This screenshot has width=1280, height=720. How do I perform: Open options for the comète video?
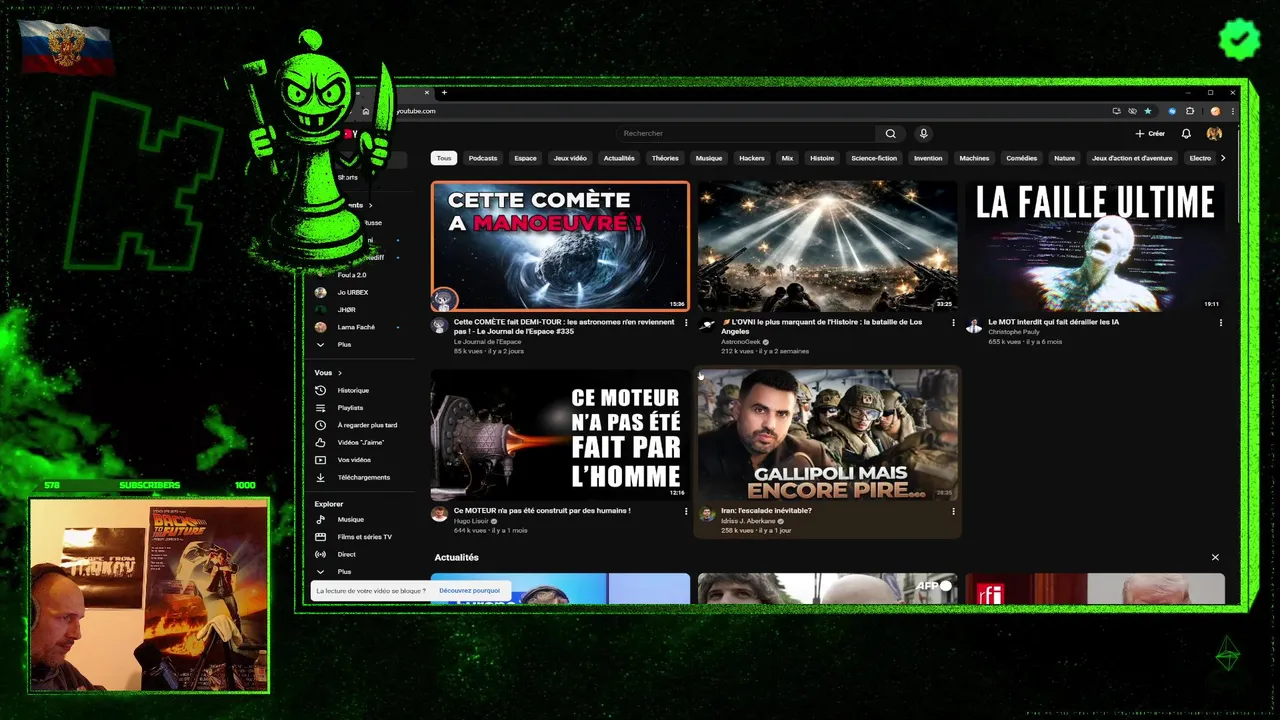(686, 323)
